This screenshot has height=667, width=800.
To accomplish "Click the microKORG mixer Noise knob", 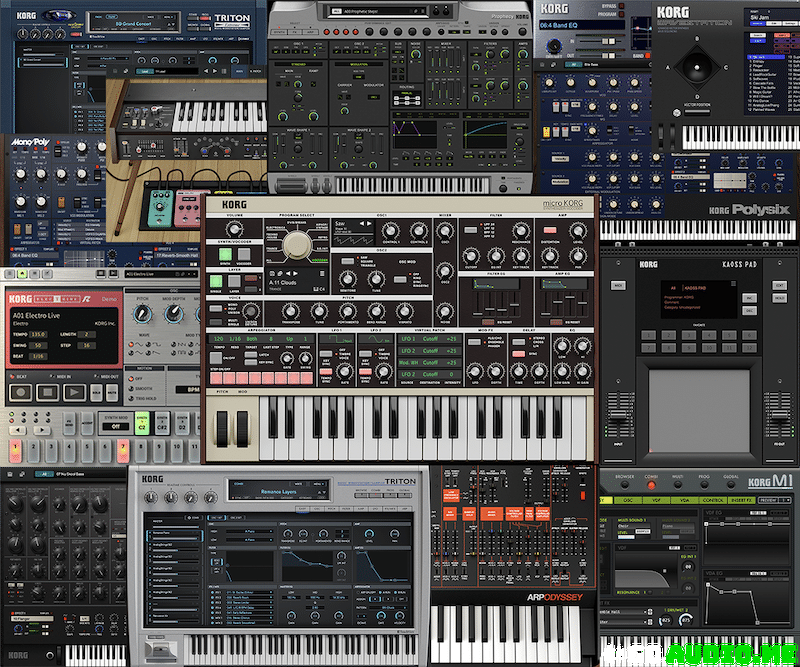I will 445,311.
